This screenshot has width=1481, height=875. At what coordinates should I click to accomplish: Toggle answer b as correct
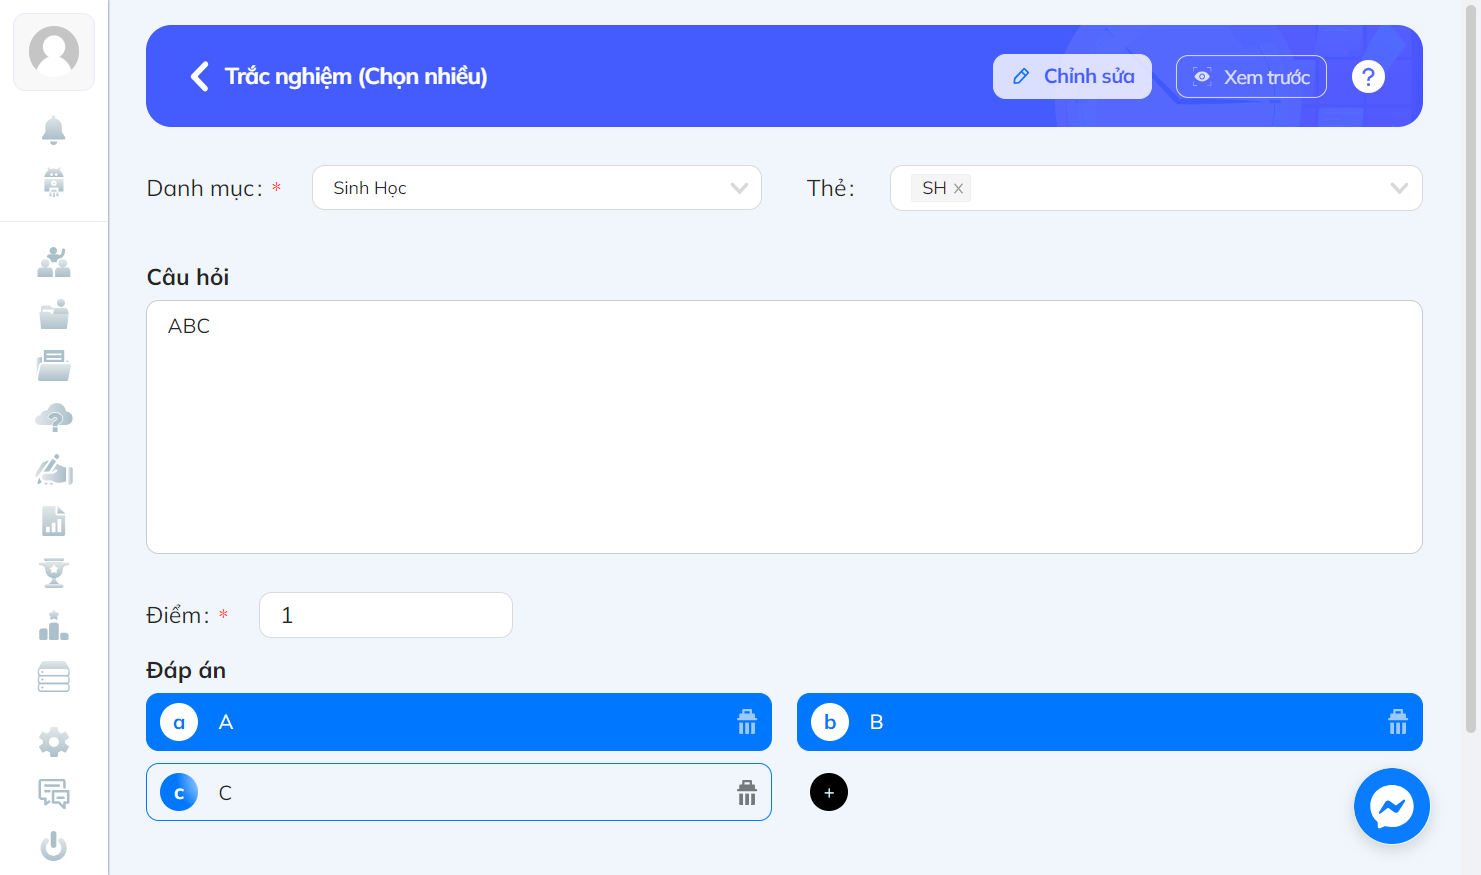pos(830,722)
